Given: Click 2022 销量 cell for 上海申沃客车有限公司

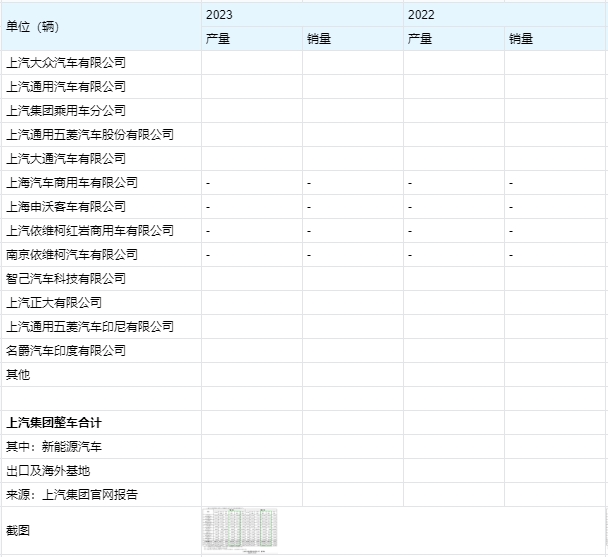Looking at the screenshot, I should pyautogui.click(x=555, y=207).
